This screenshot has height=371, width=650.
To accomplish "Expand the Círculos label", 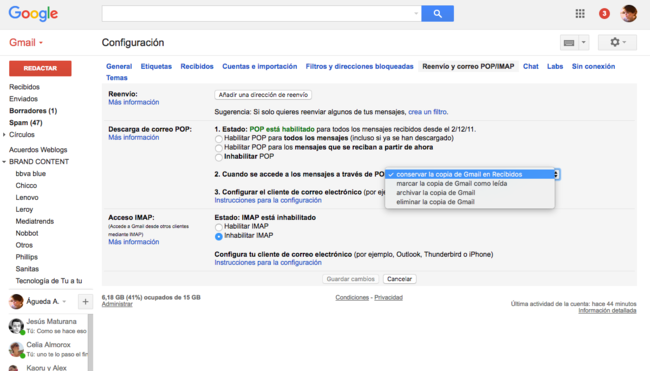I will (4, 135).
